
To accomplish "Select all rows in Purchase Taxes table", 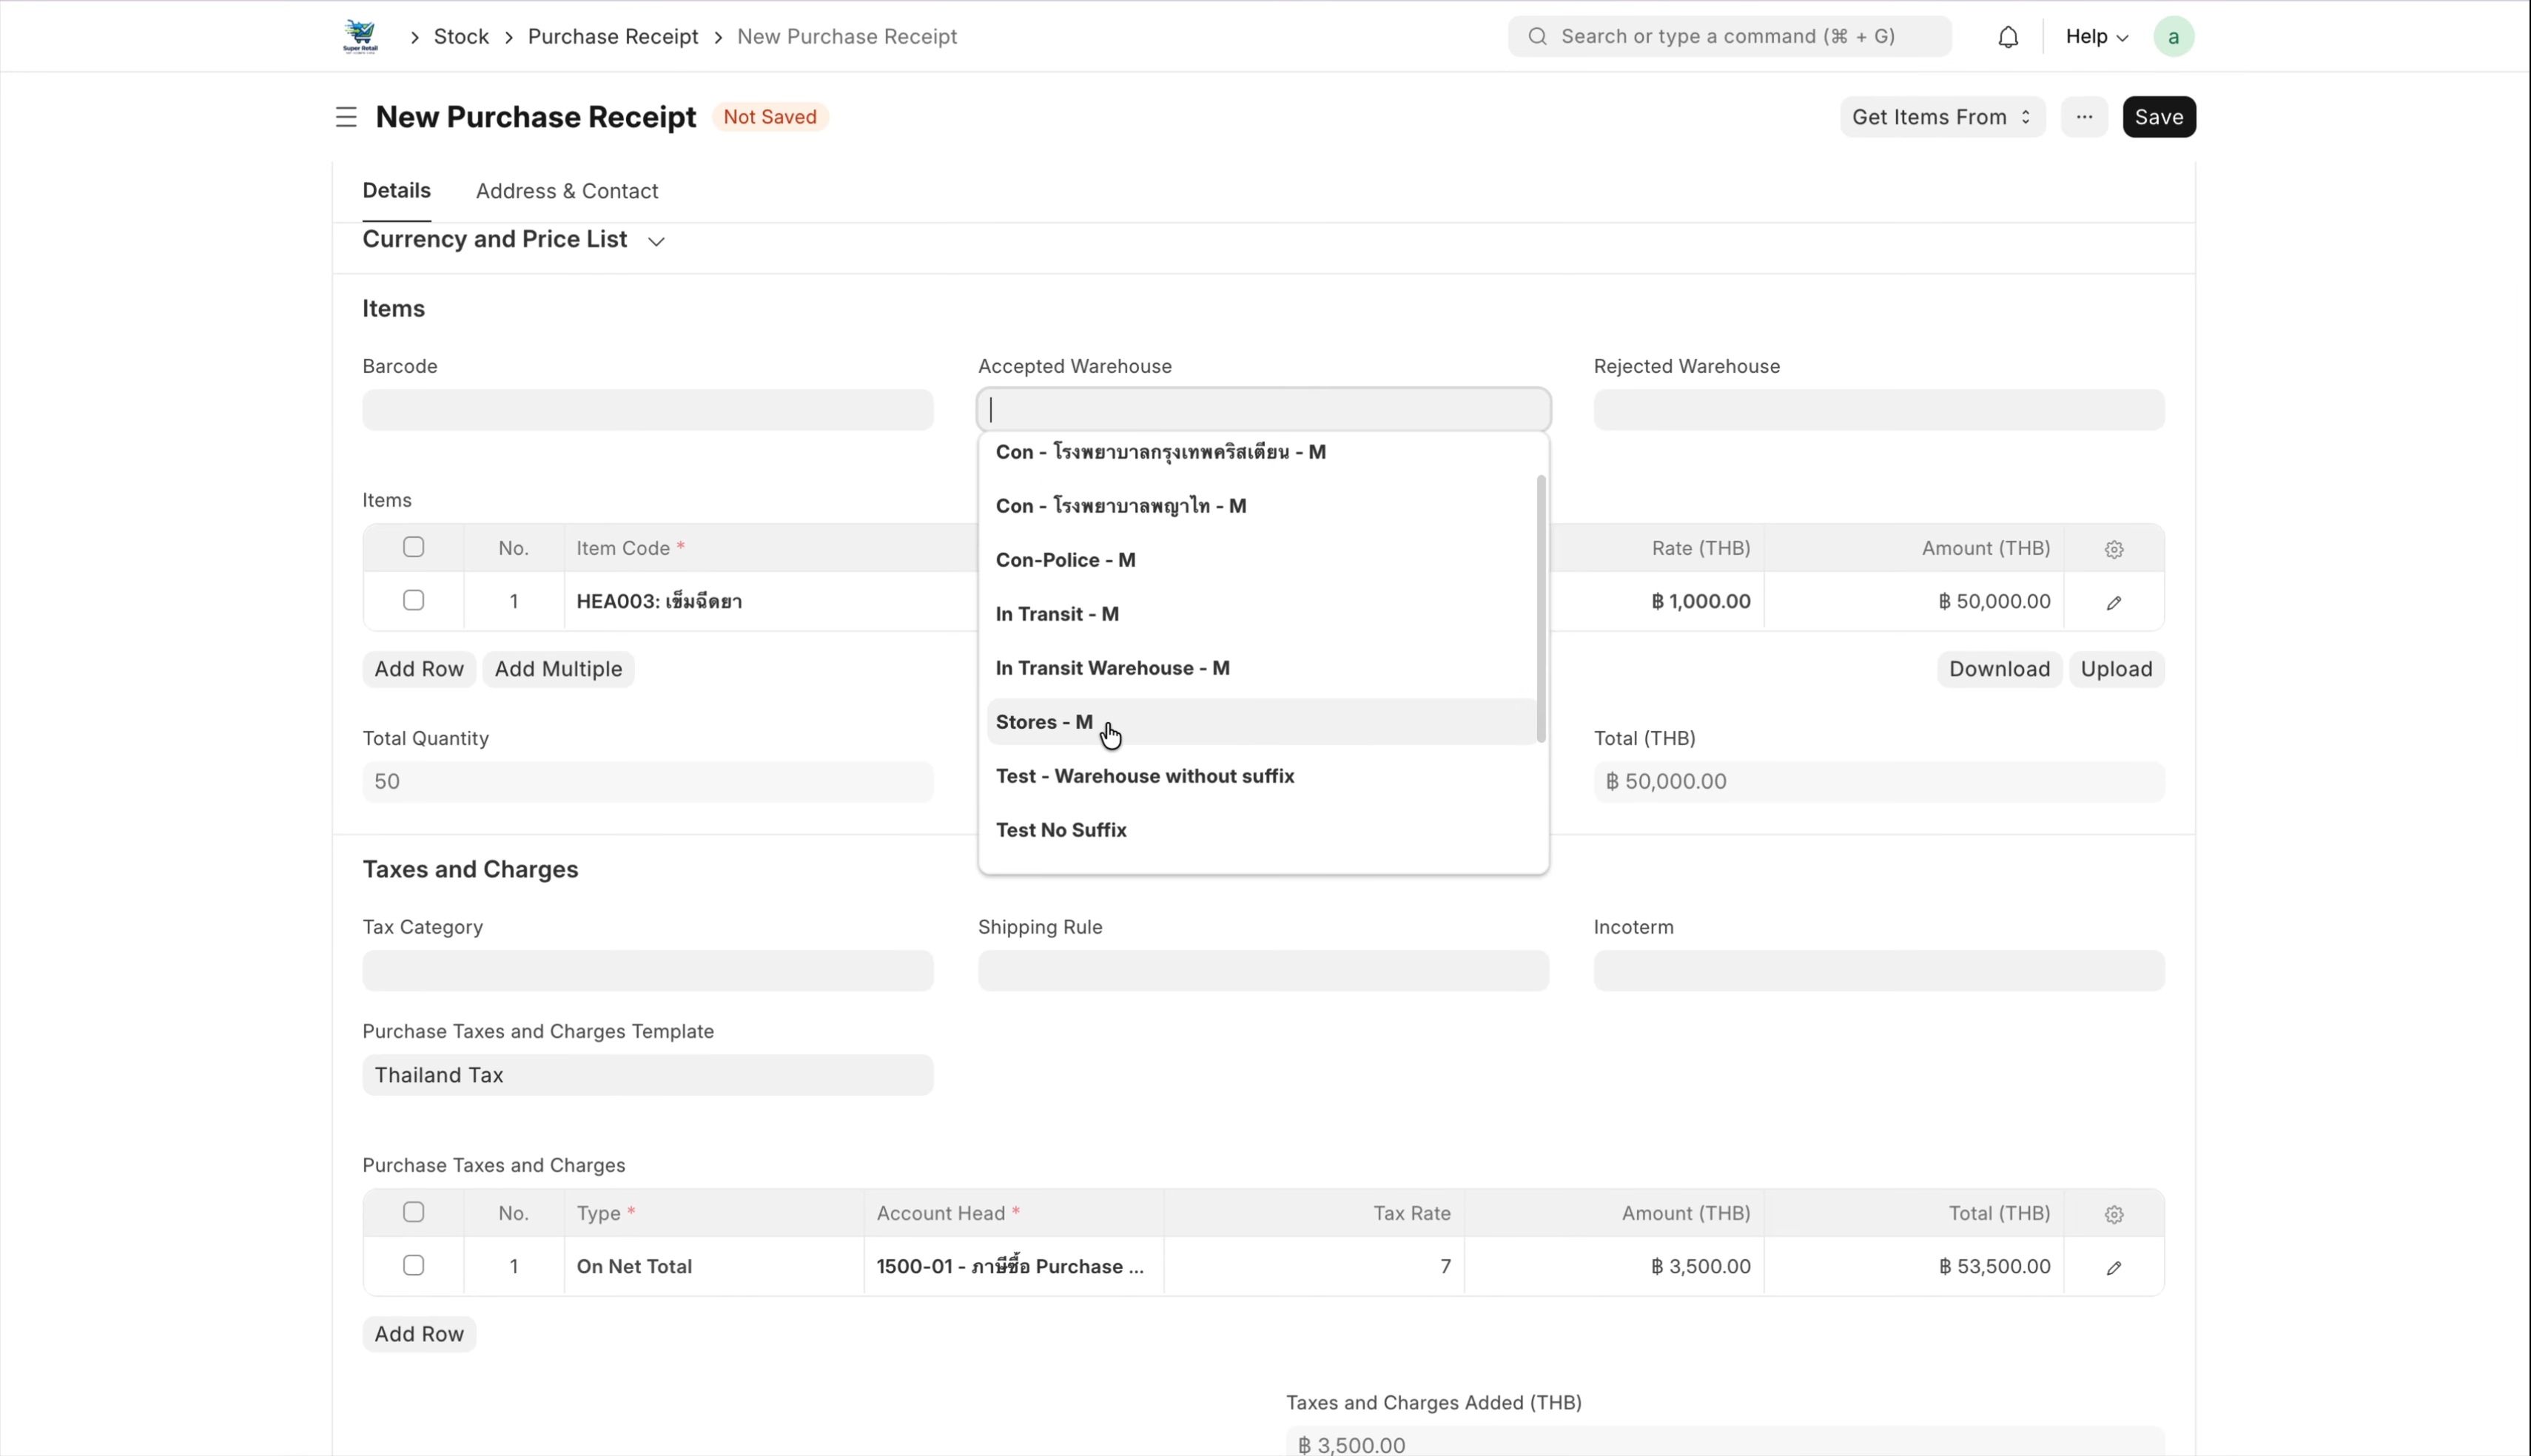I will 413,1212.
